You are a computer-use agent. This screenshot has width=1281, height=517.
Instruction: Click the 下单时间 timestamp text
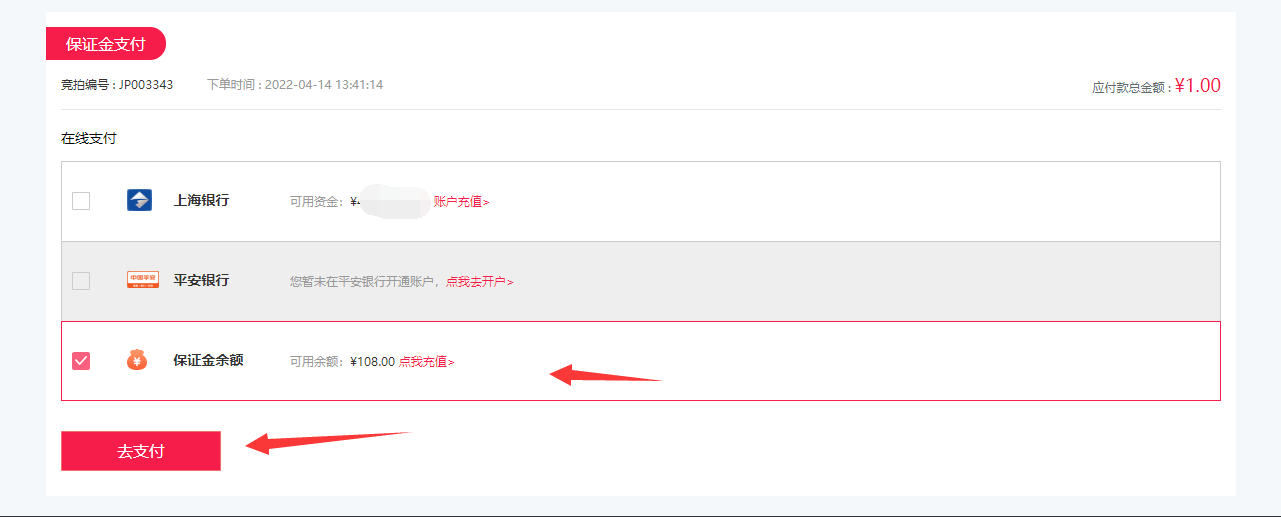(295, 85)
